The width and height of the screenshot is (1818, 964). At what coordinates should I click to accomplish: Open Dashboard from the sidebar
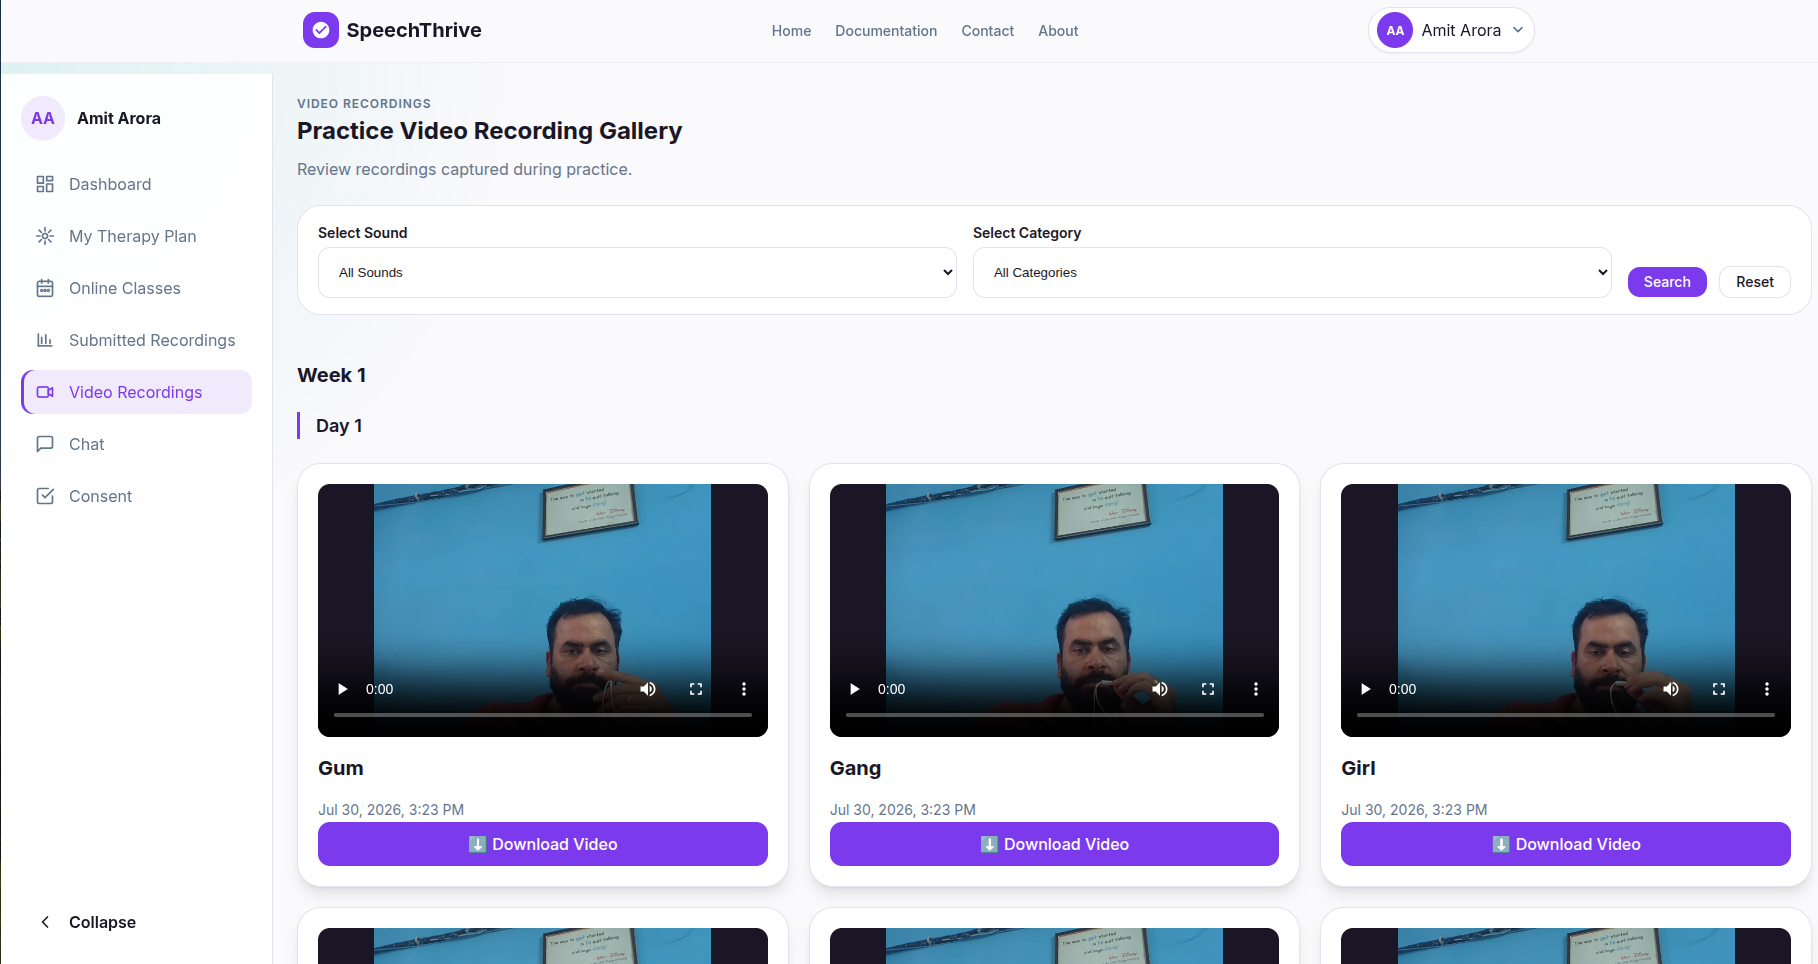[x=136, y=184]
